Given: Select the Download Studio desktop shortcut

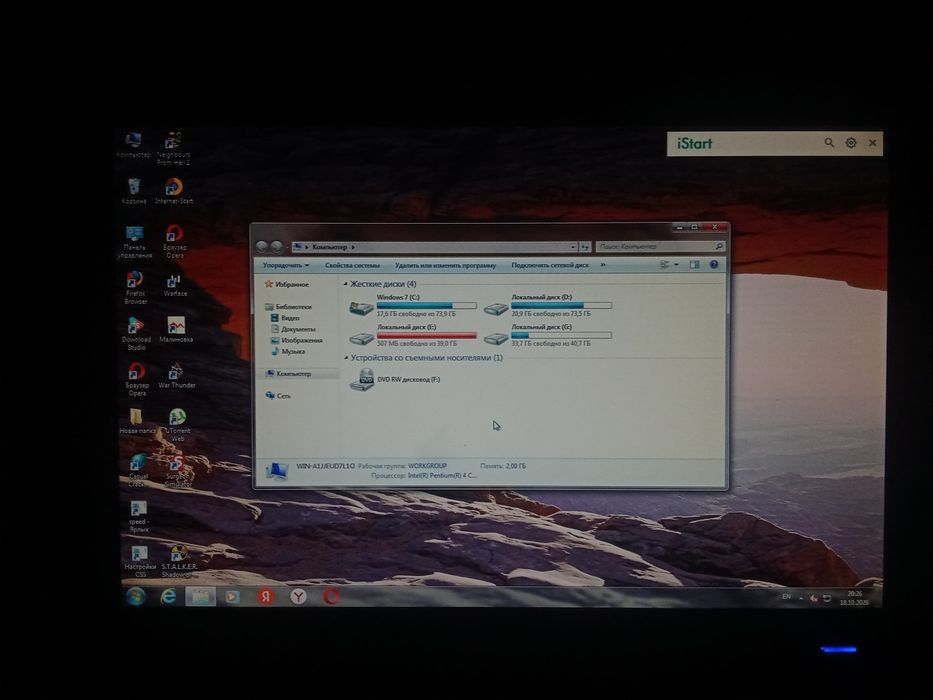Looking at the screenshot, I should pyautogui.click(x=136, y=333).
